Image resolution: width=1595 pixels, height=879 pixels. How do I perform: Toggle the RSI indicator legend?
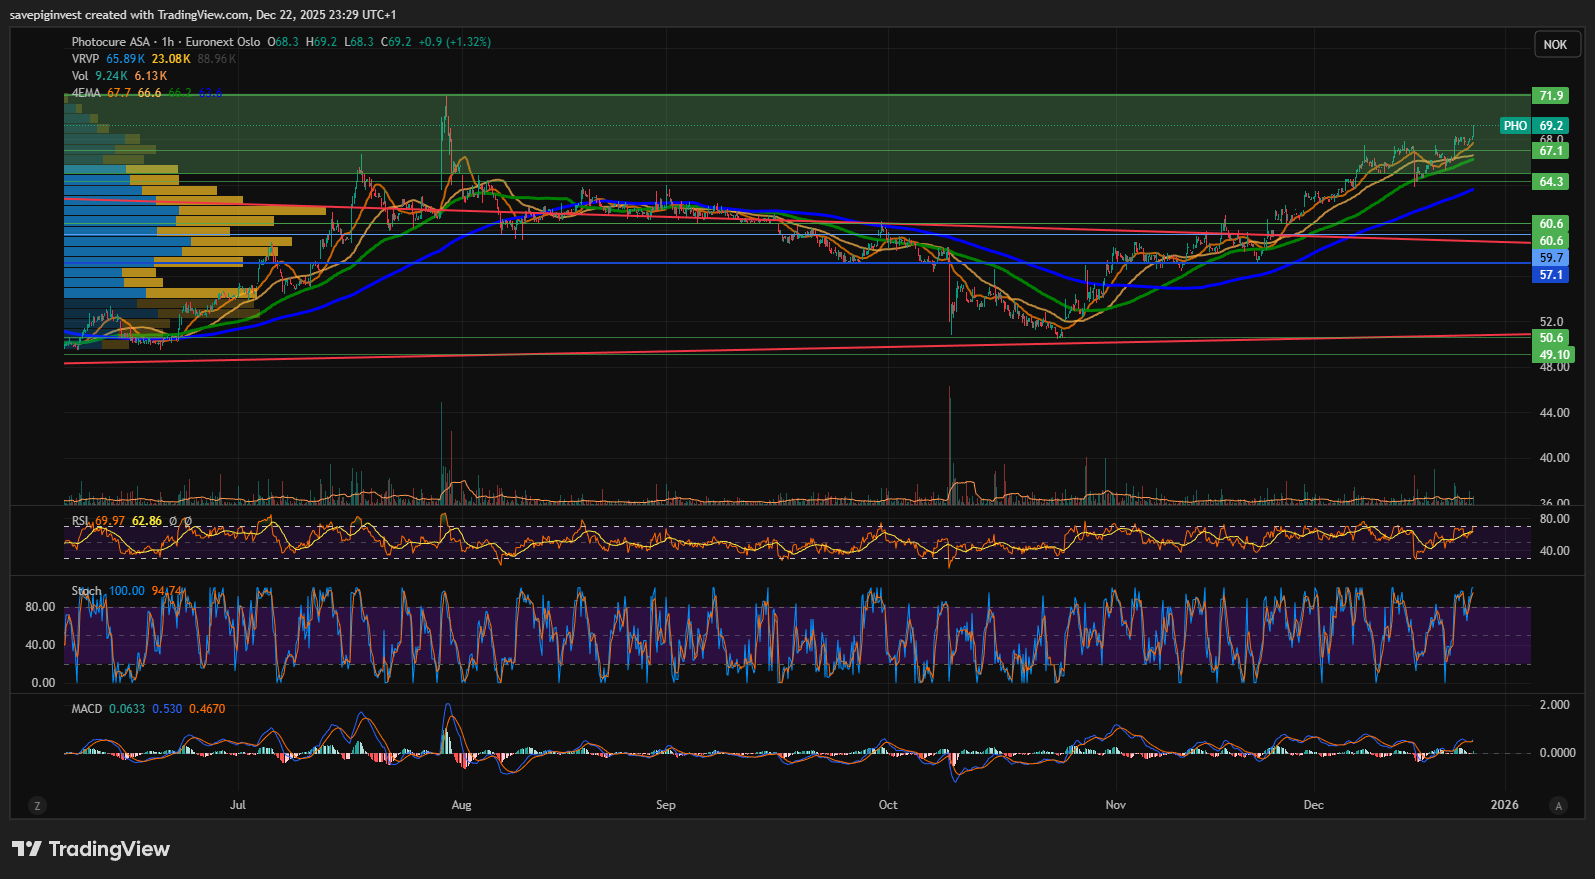[80, 521]
